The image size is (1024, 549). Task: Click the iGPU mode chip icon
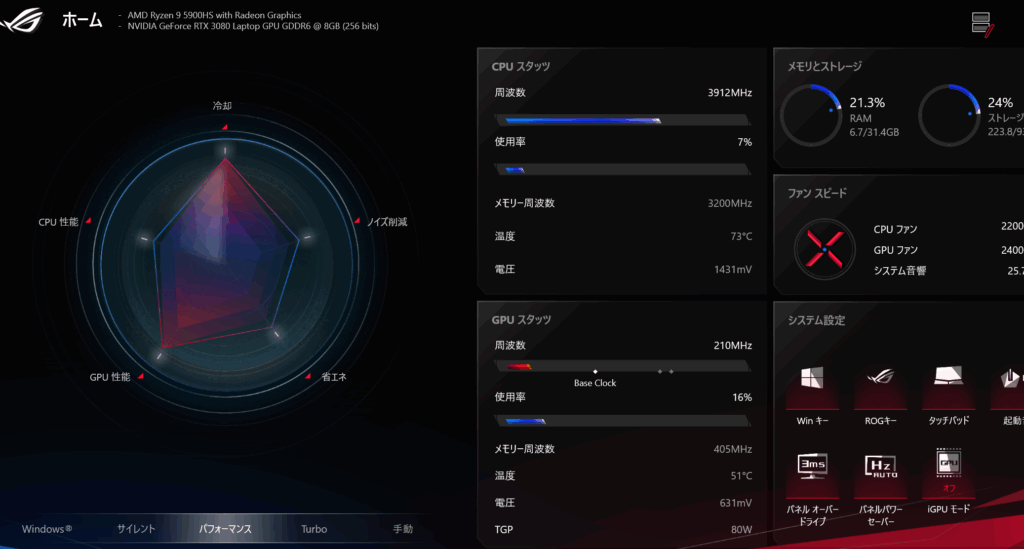coord(948,464)
